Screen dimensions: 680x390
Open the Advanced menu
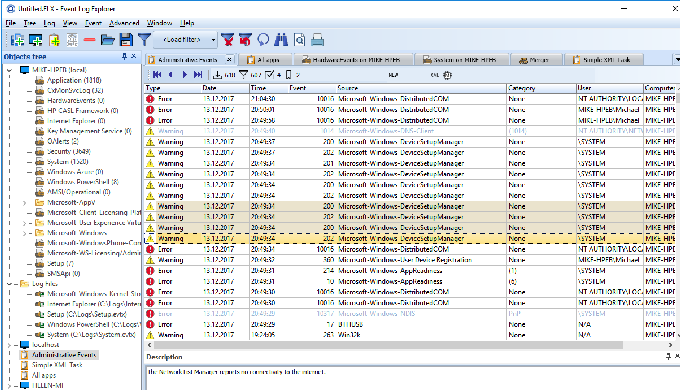click(x=124, y=23)
